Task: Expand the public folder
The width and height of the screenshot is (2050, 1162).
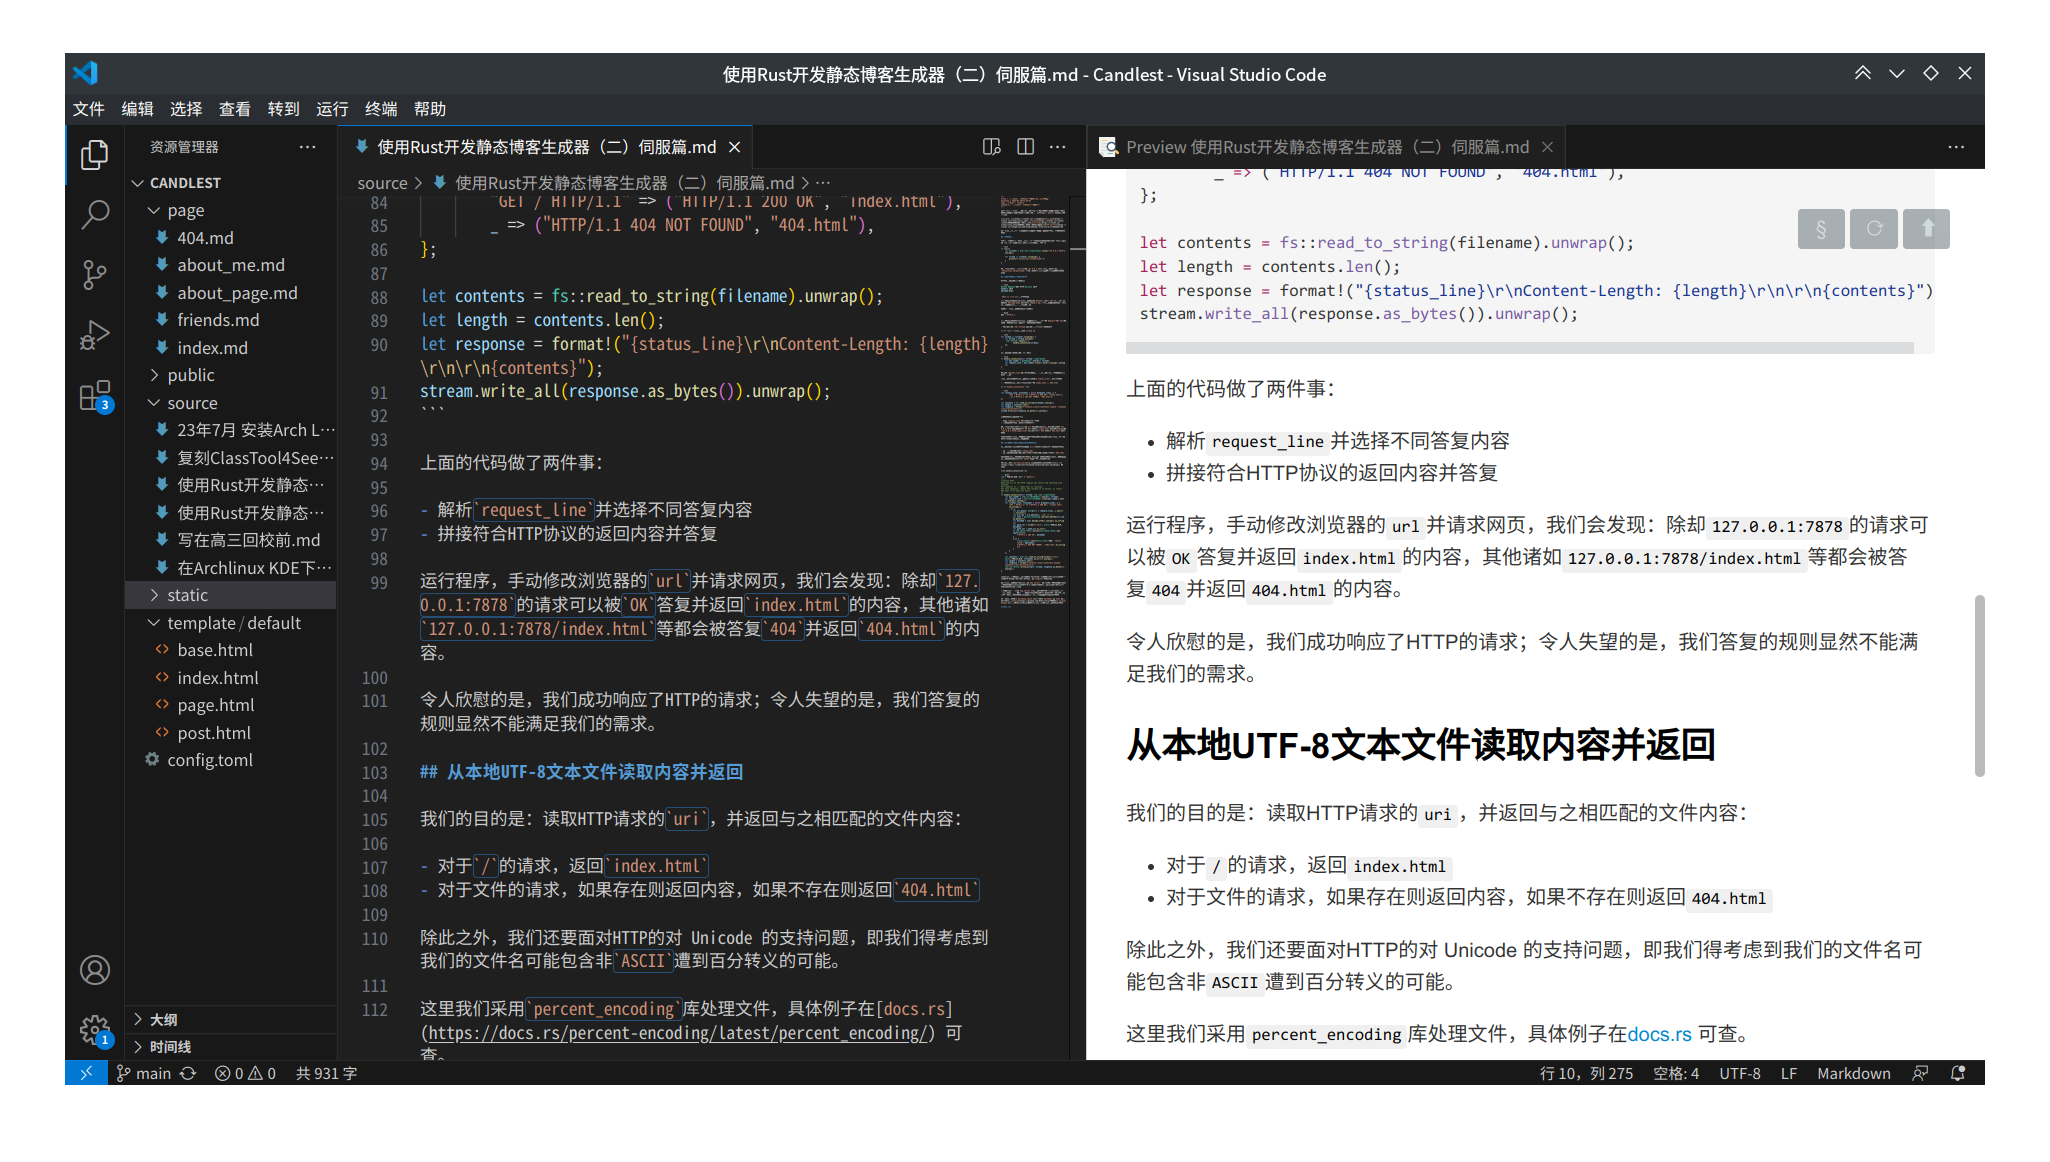Action: [x=190, y=375]
